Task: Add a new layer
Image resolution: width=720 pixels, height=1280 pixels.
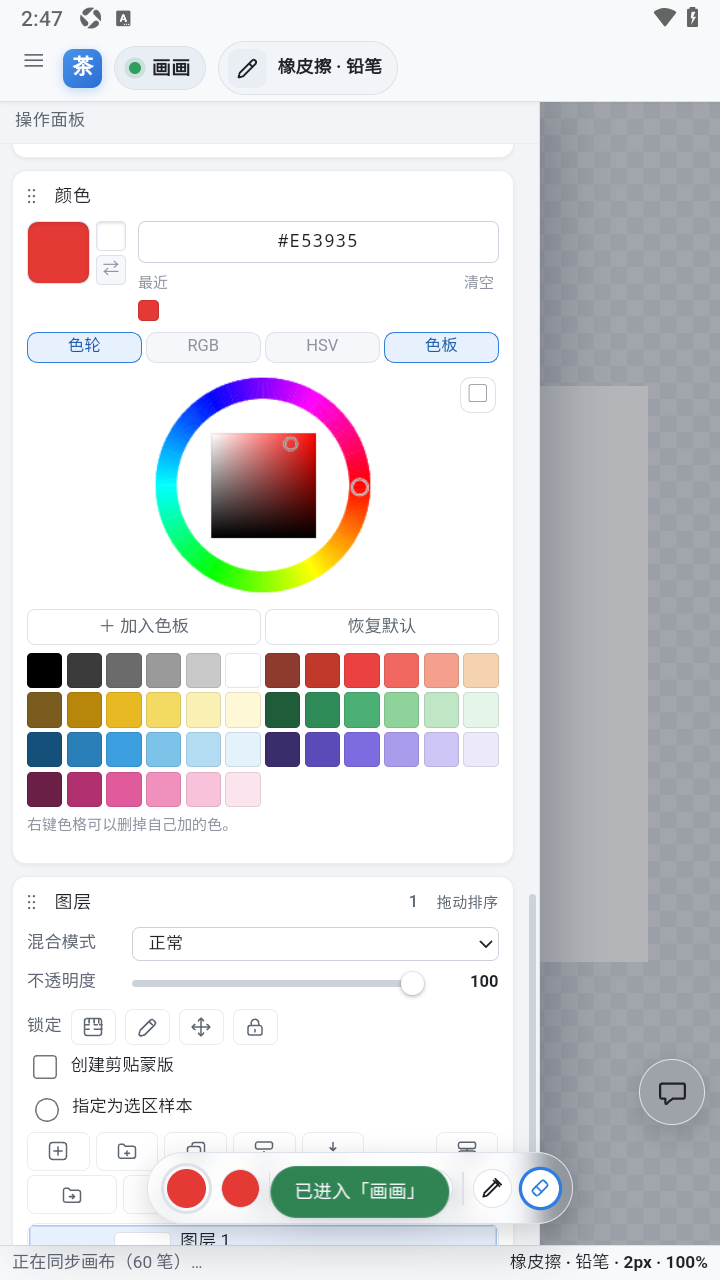Action: point(58,1151)
